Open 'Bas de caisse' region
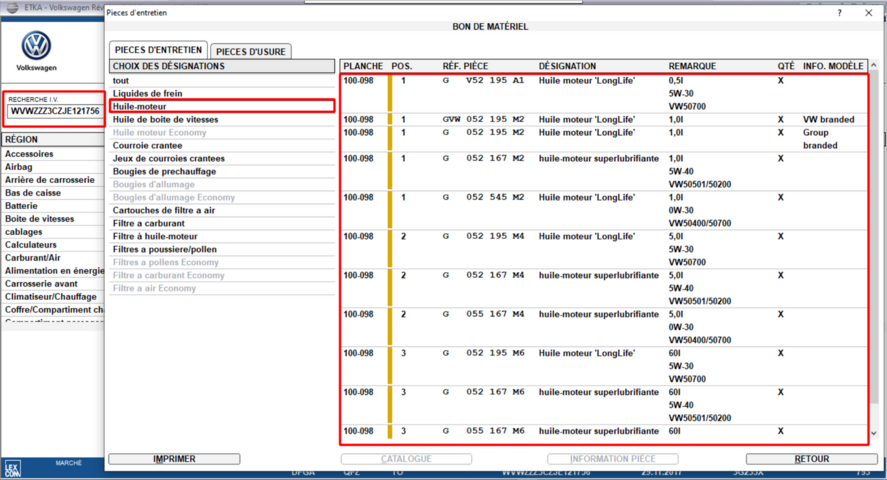 coord(53,193)
